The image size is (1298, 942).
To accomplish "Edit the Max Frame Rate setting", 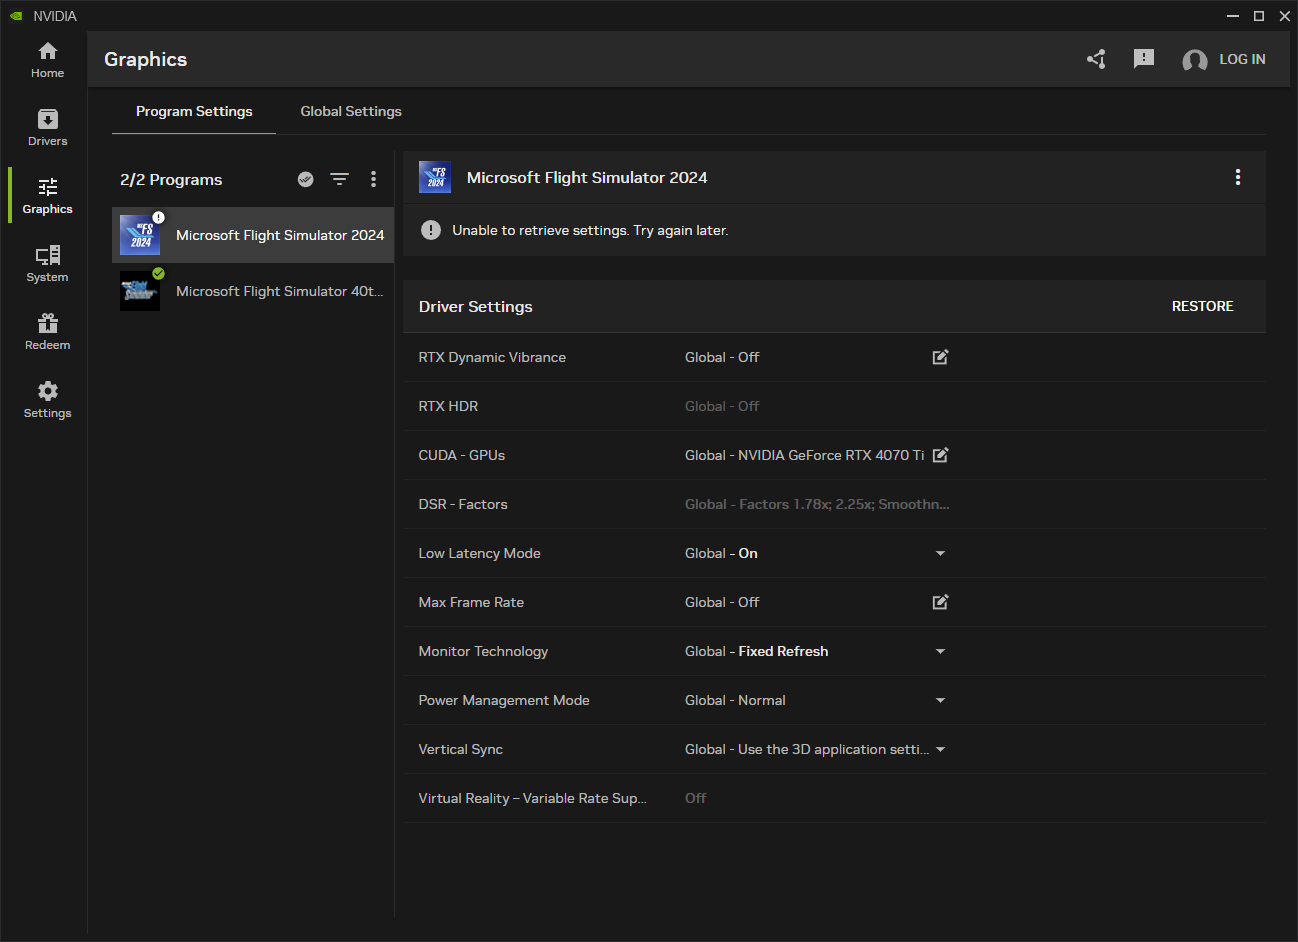I will click(940, 602).
